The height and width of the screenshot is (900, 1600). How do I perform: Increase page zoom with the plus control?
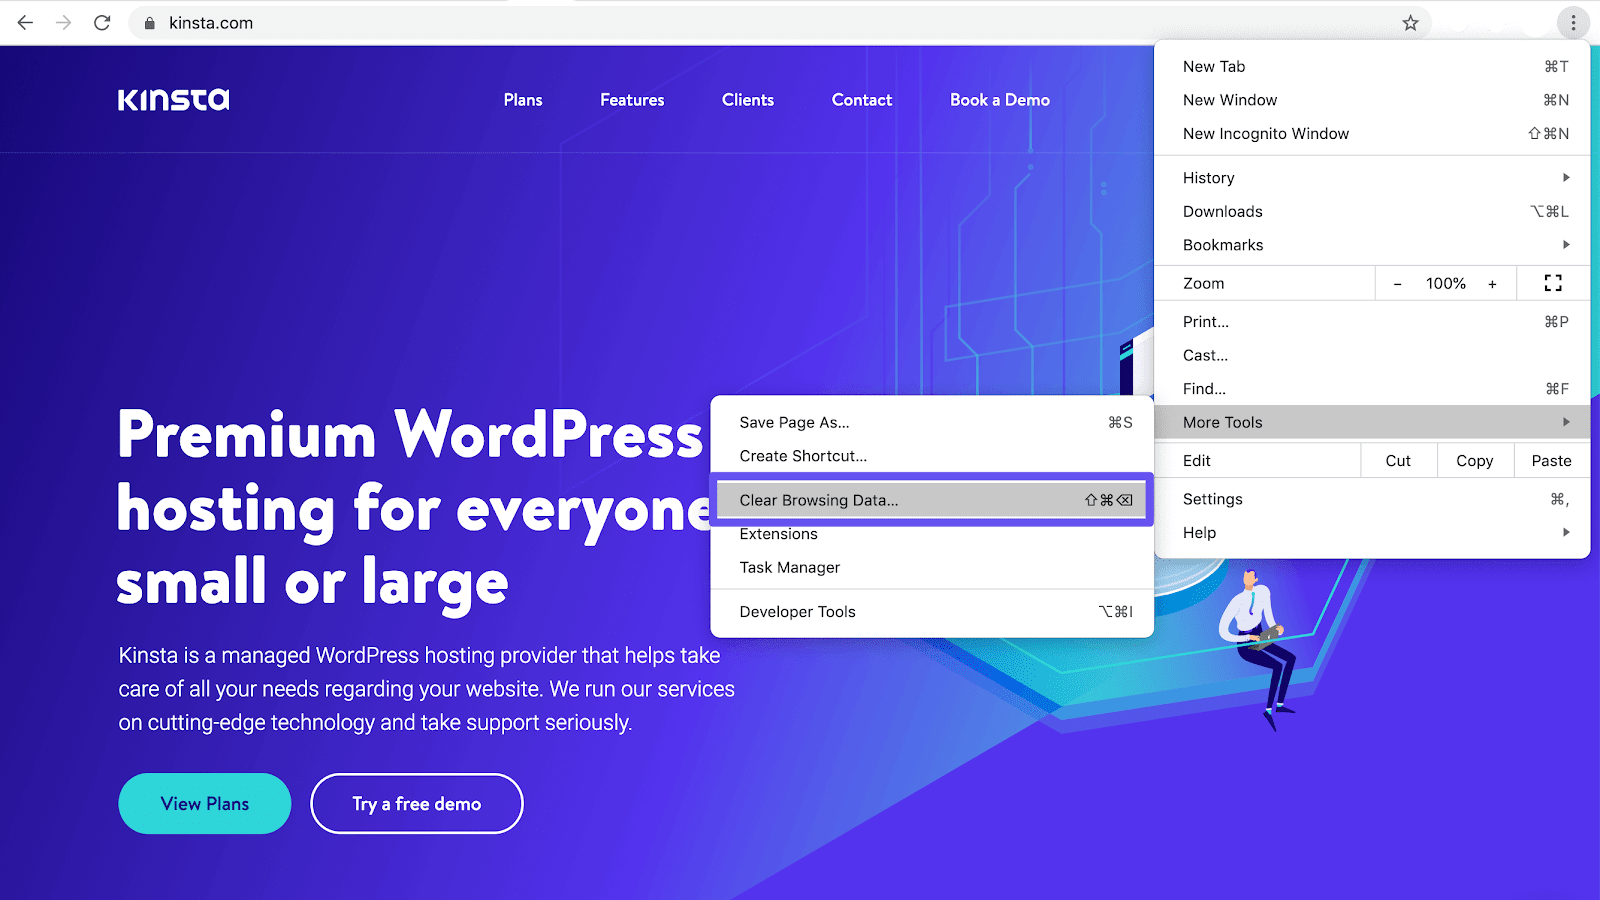[x=1492, y=283]
